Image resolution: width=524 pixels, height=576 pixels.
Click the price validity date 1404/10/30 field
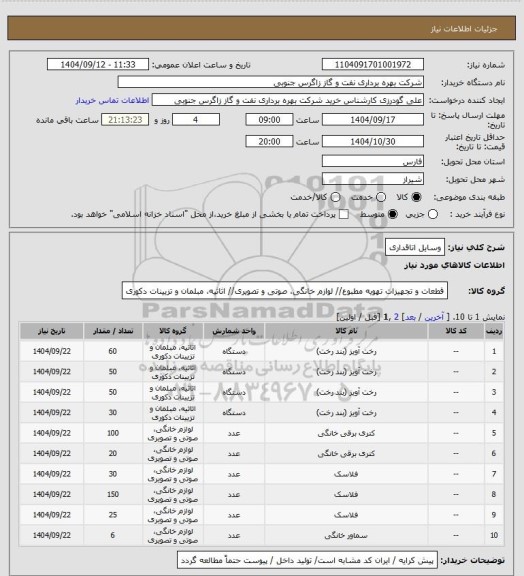point(373,141)
